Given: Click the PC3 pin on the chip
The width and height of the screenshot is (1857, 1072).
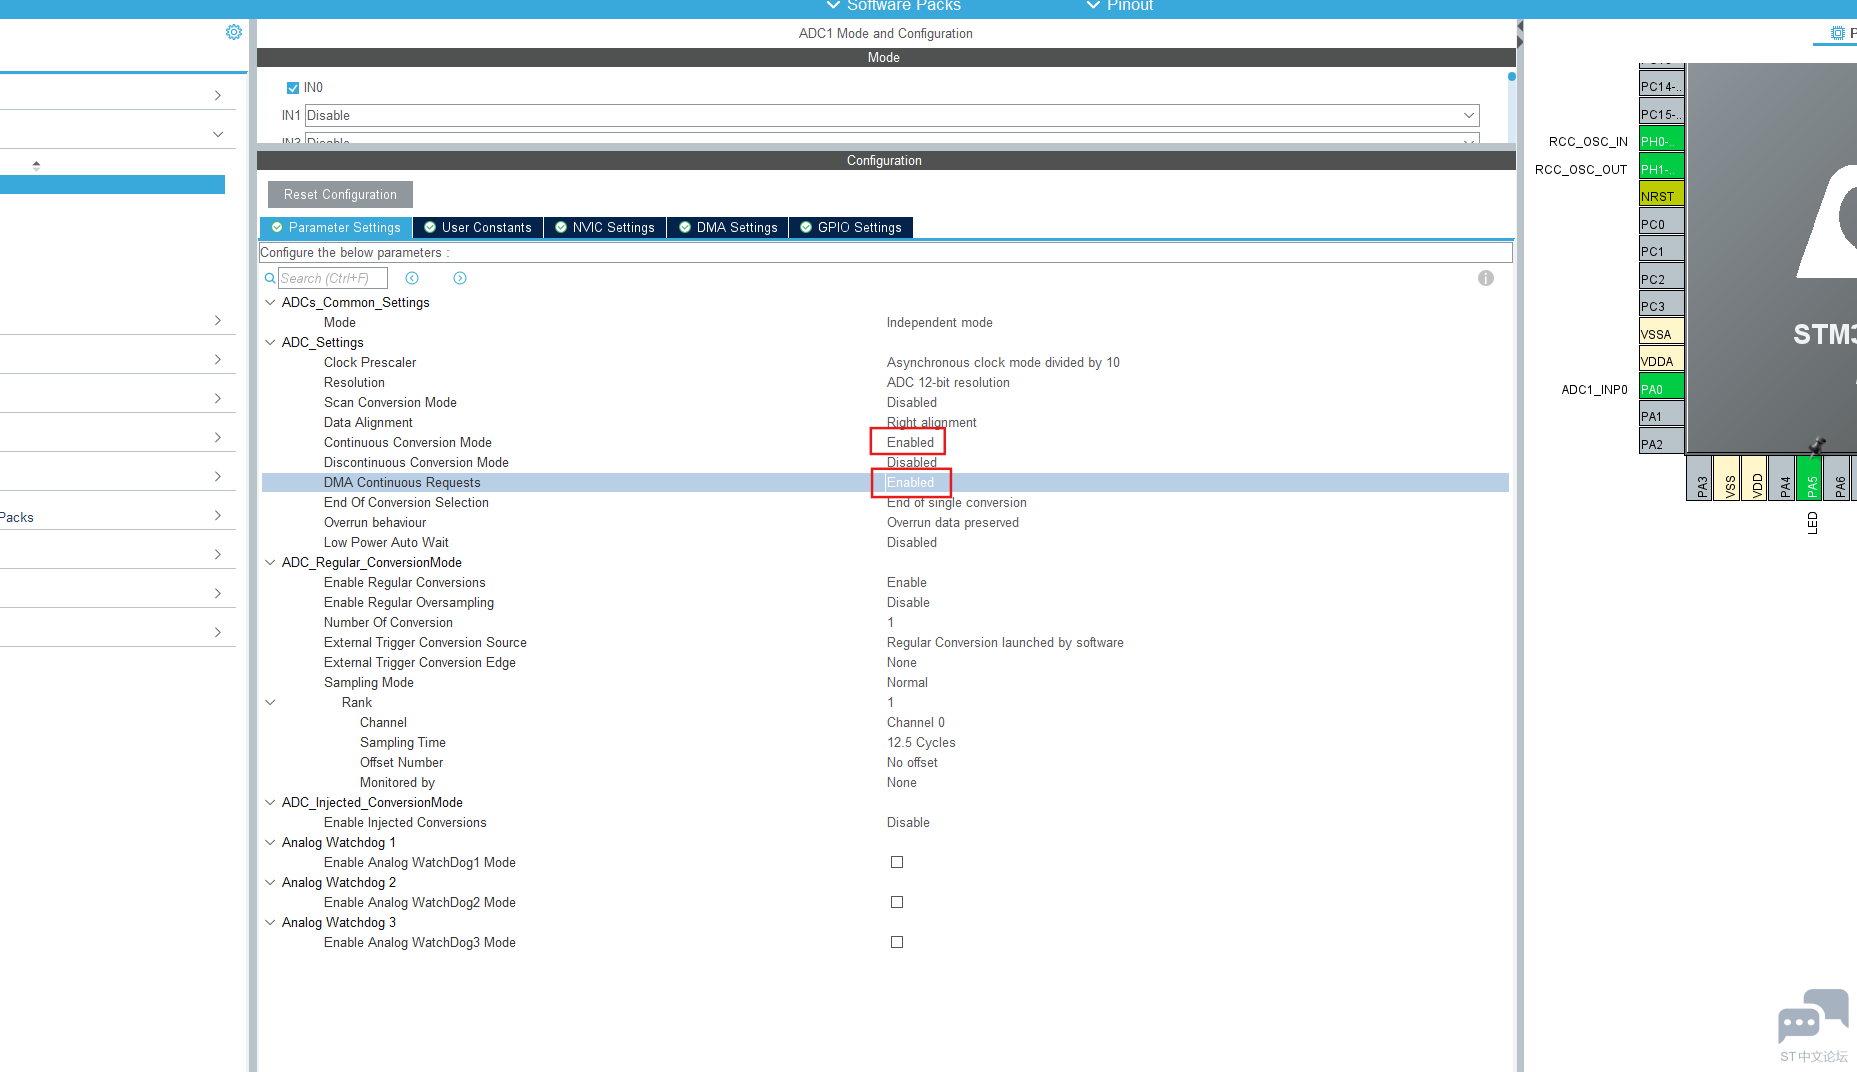Looking at the screenshot, I should (1661, 306).
